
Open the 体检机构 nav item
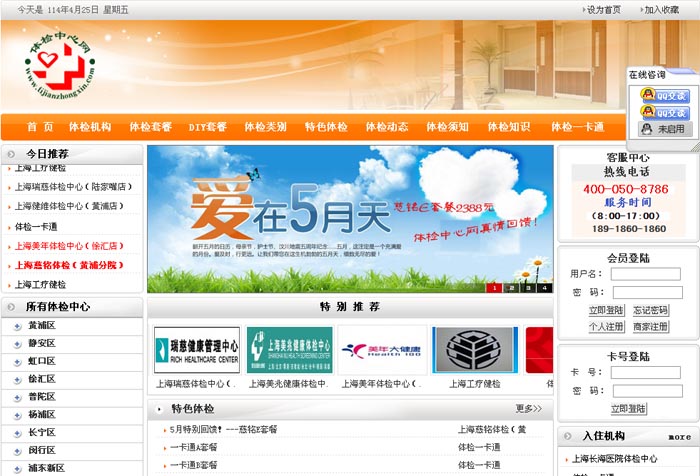90,127
